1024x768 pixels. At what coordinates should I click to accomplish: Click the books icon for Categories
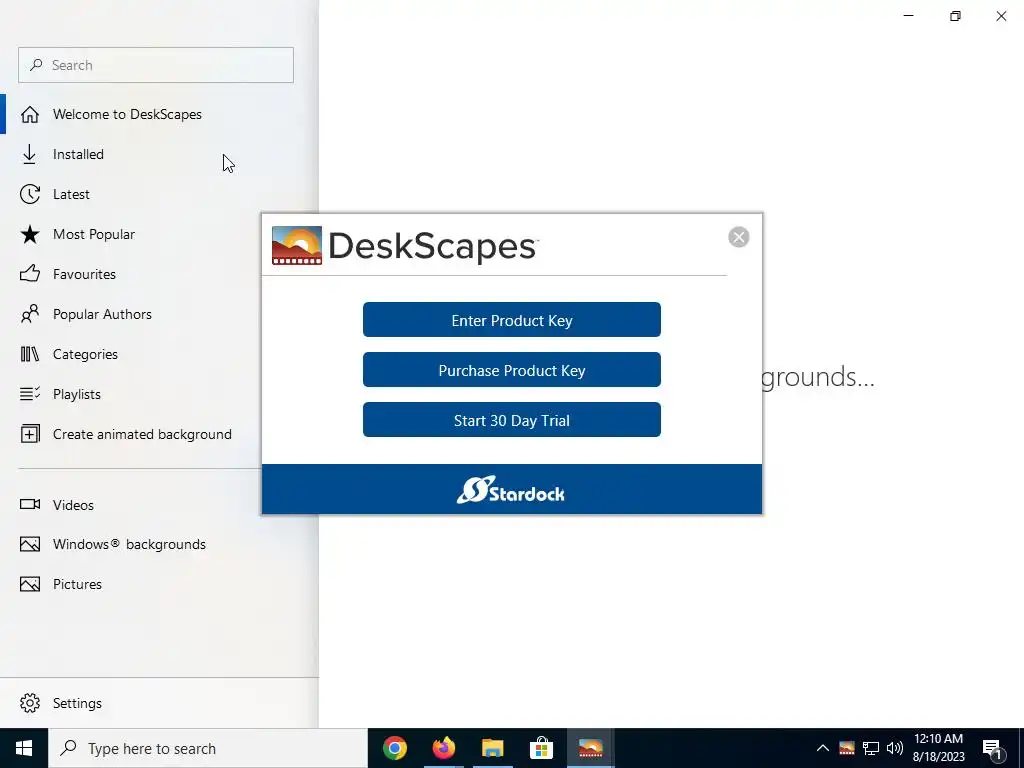pyautogui.click(x=29, y=354)
